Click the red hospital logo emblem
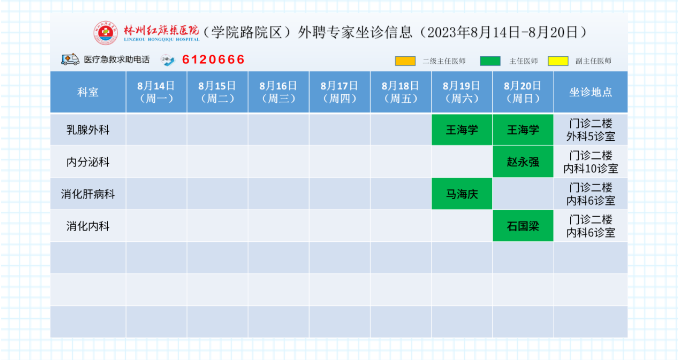Viewport: 679px width, 360px height. click(x=106, y=33)
